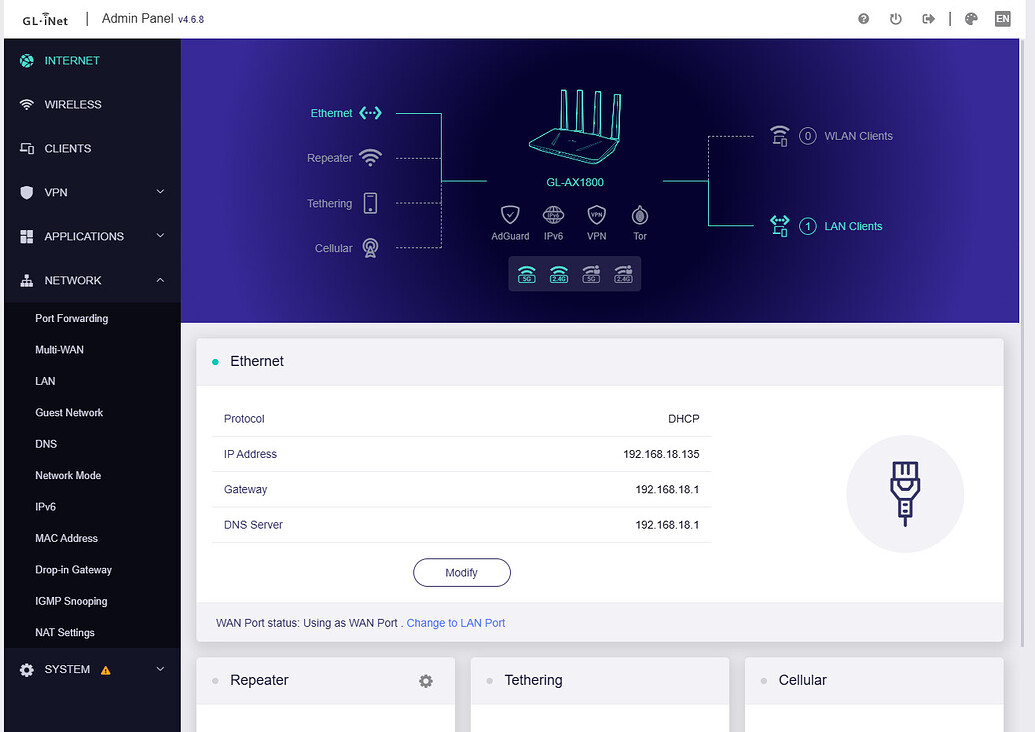
Task: Click the Tethering phone icon in diagram
Action: coord(370,203)
